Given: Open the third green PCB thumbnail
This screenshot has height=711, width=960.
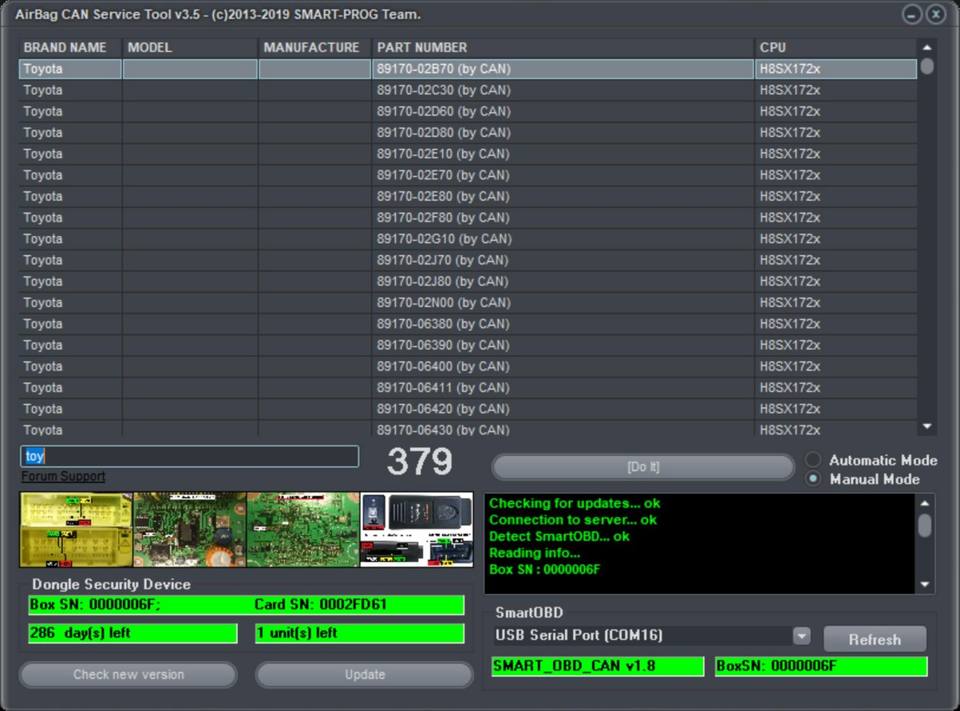Looking at the screenshot, I should click(x=302, y=529).
